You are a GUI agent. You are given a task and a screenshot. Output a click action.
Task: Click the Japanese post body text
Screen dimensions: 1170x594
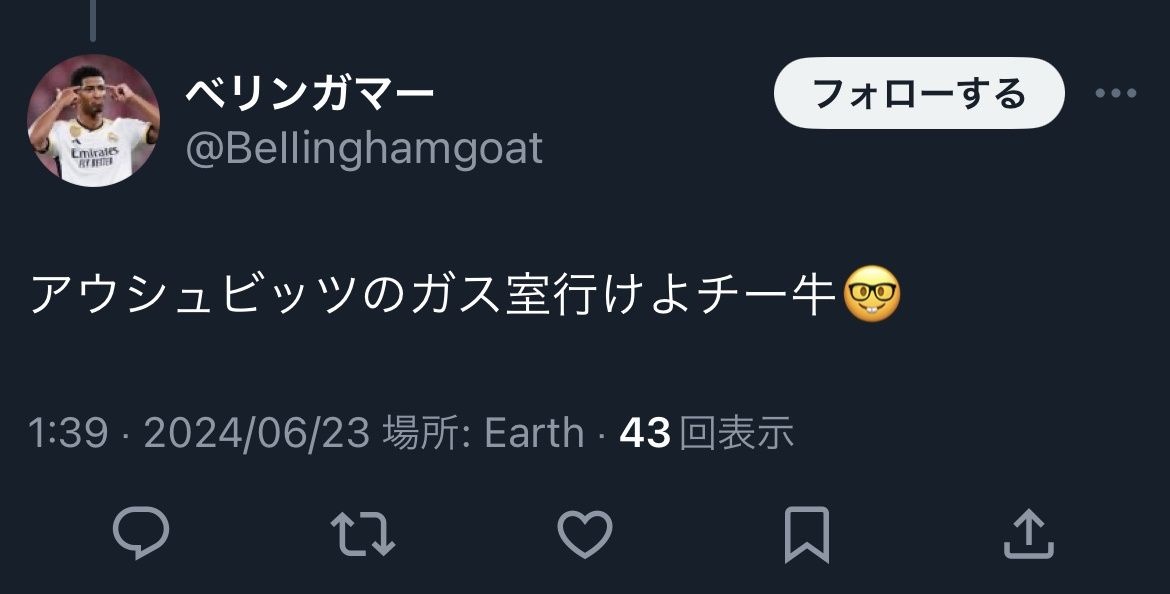click(434, 295)
